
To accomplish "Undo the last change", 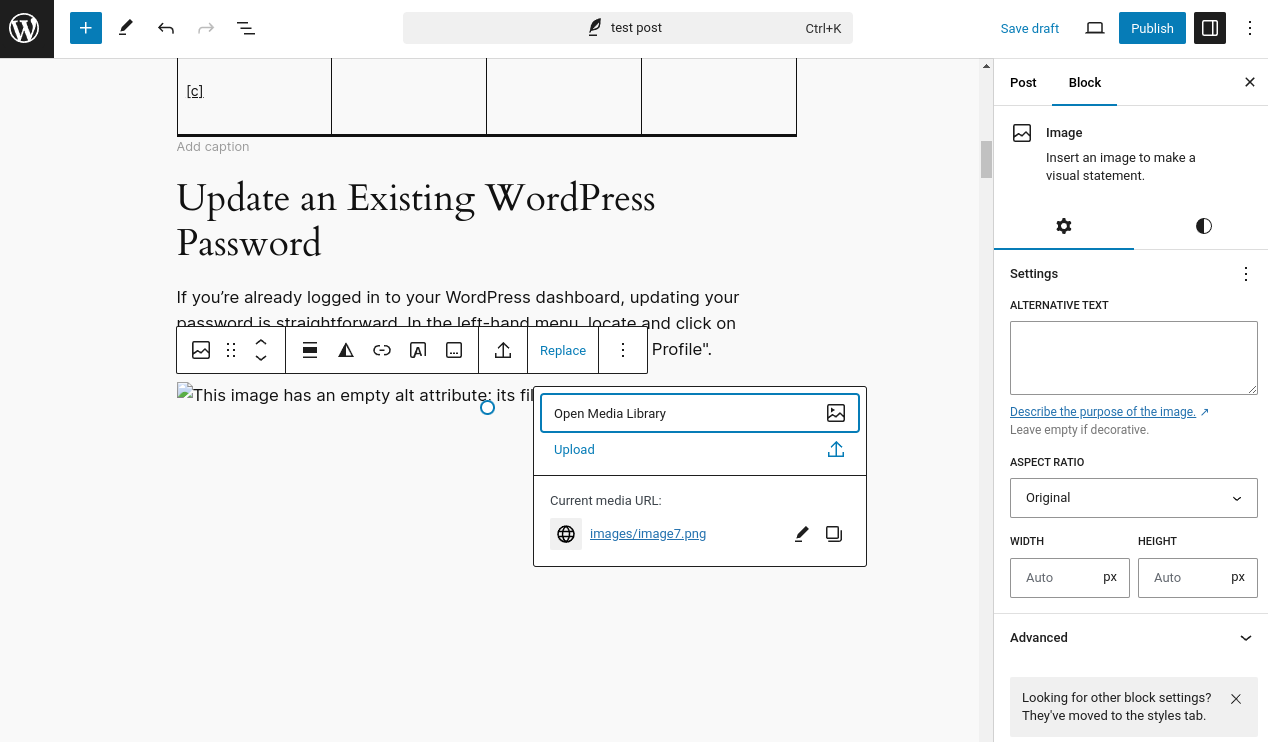I will coord(166,28).
